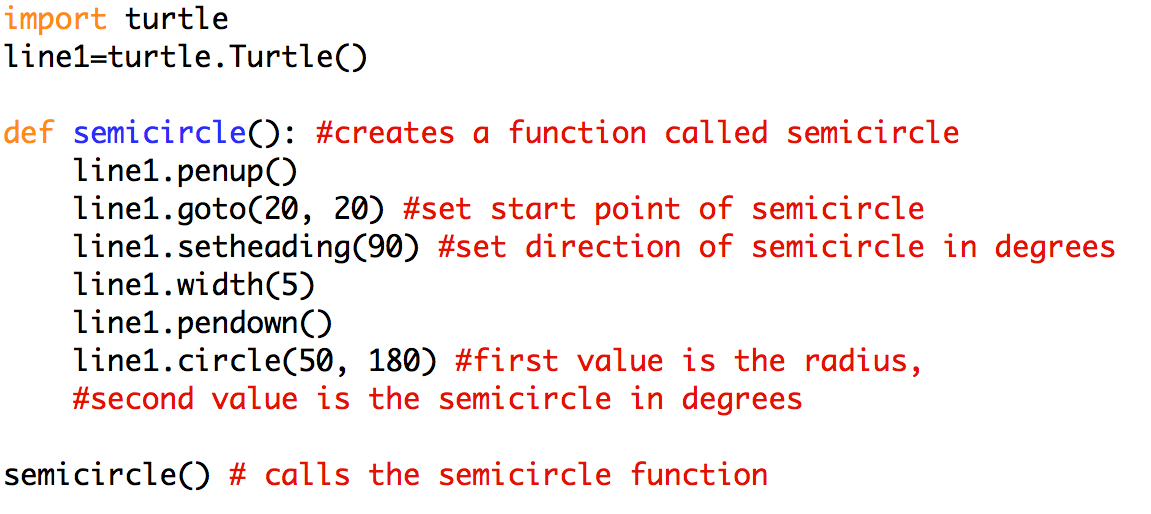
Task: Click the orange 'import' keyword
Action: tap(56, 19)
